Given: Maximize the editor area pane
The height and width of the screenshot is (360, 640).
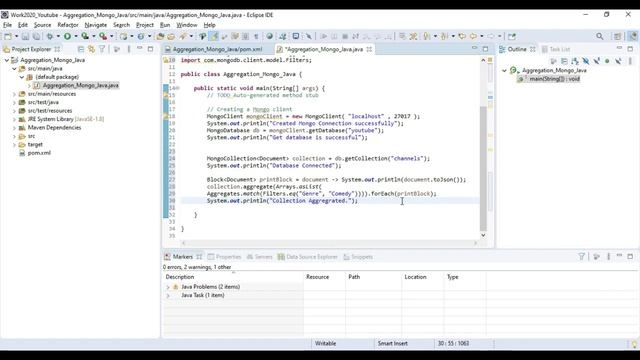Looking at the screenshot, I should pyautogui.click(x=485, y=49).
